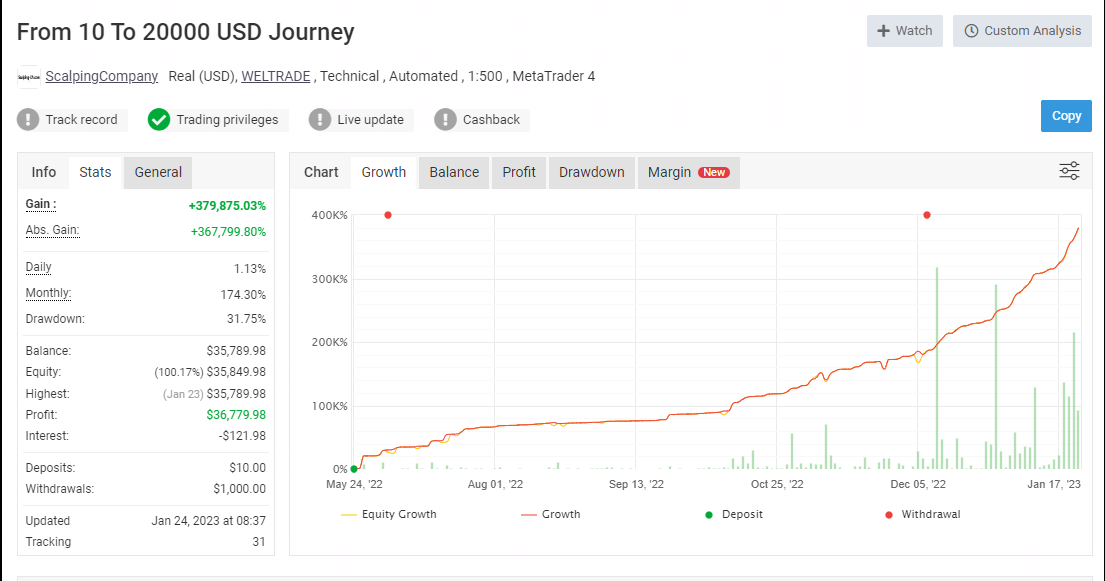This screenshot has width=1105, height=581.
Task: Open the WELTRADE broker link
Action: click(275, 76)
